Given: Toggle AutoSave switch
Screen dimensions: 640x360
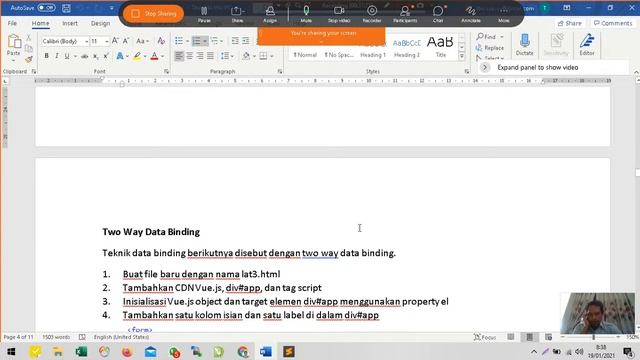Looking at the screenshot, I should pos(46,8).
